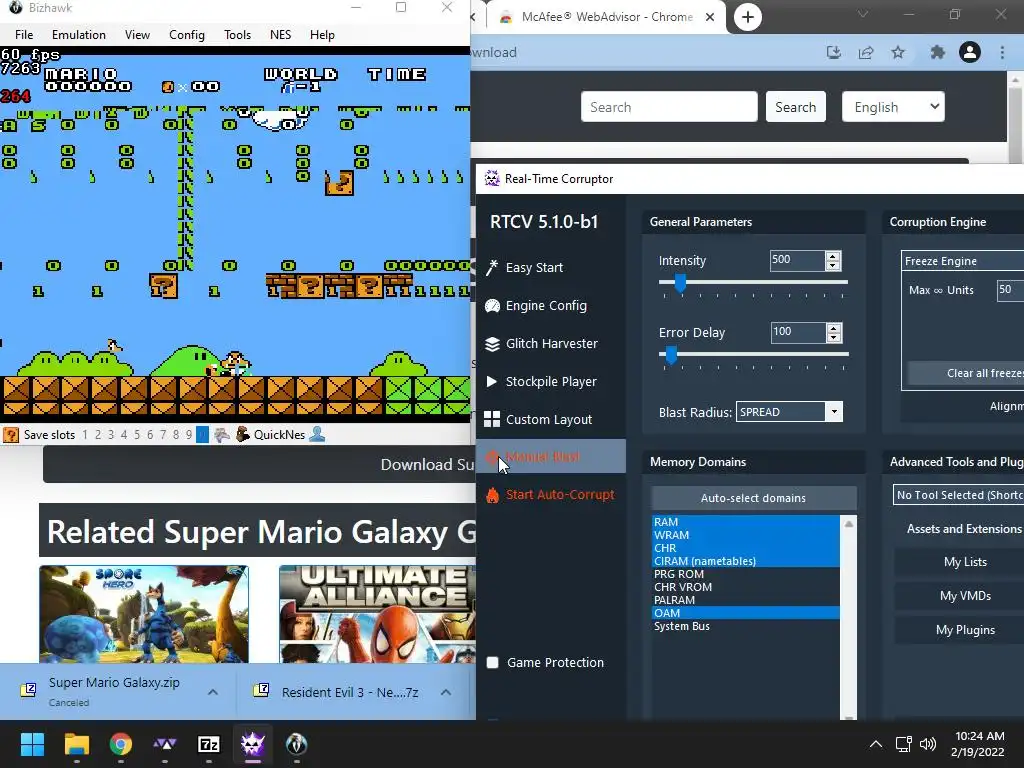Open Tools menu in Bizhawk
This screenshot has height=768, width=1024.
pyautogui.click(x=237, y=35)
